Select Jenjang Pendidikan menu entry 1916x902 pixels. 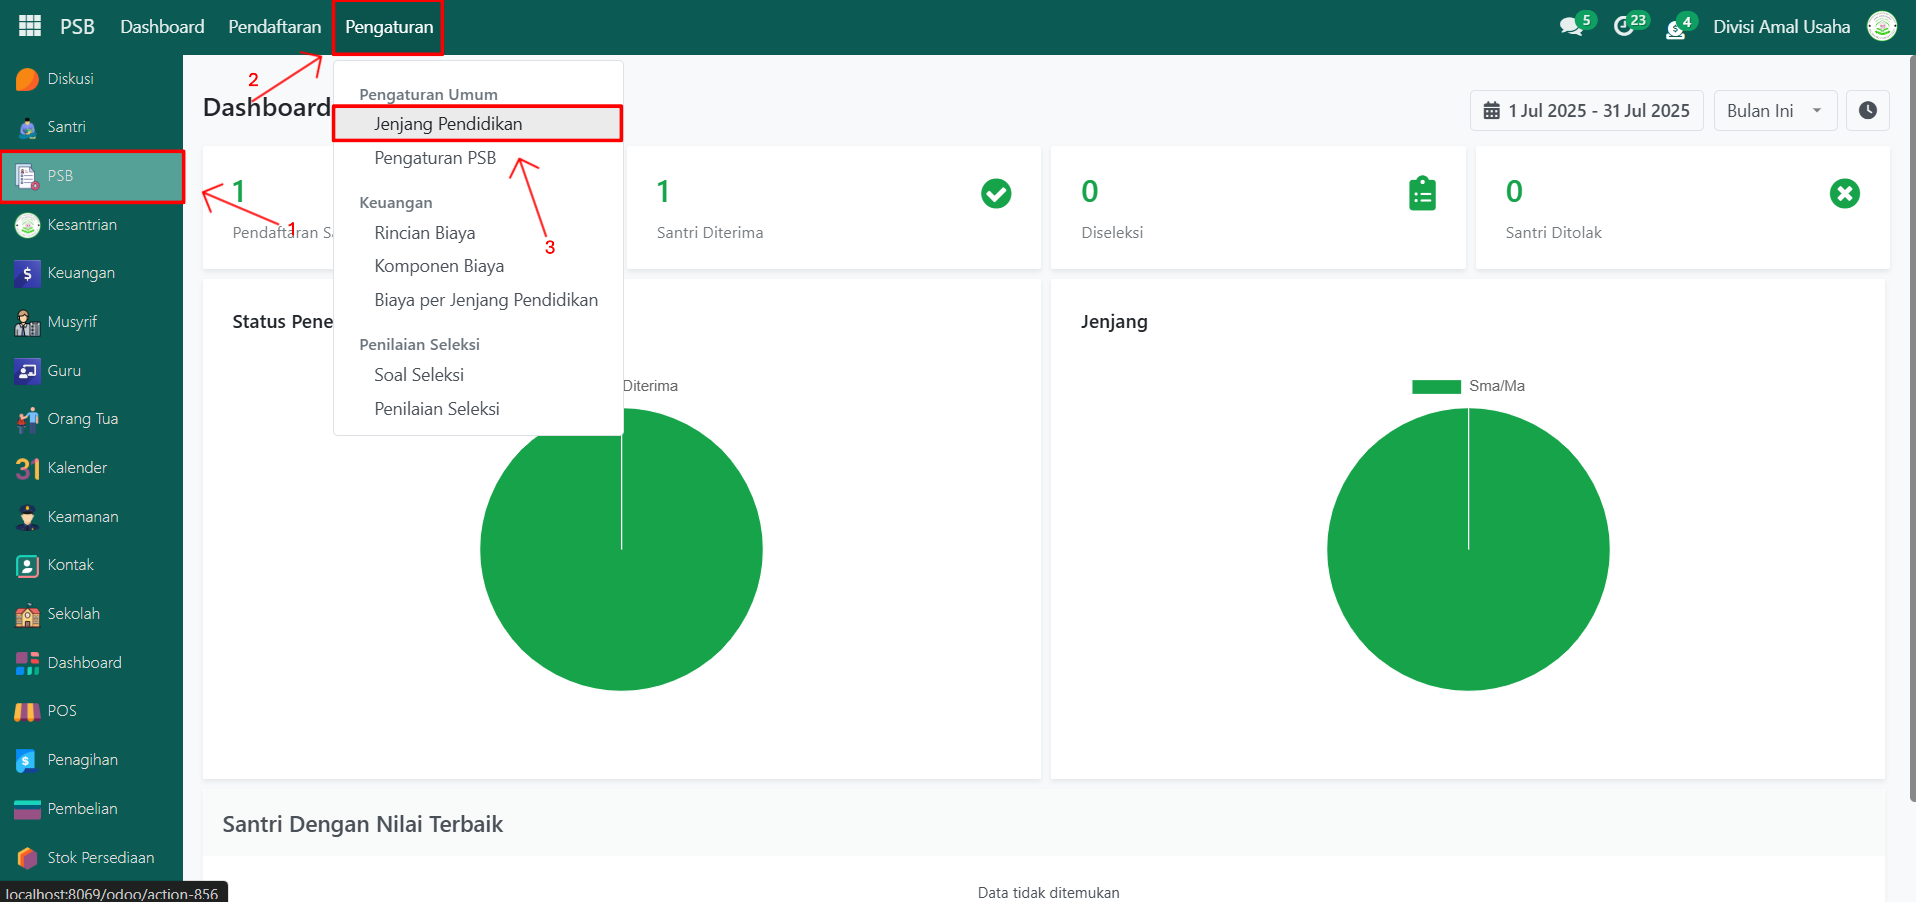click(448, 124)
